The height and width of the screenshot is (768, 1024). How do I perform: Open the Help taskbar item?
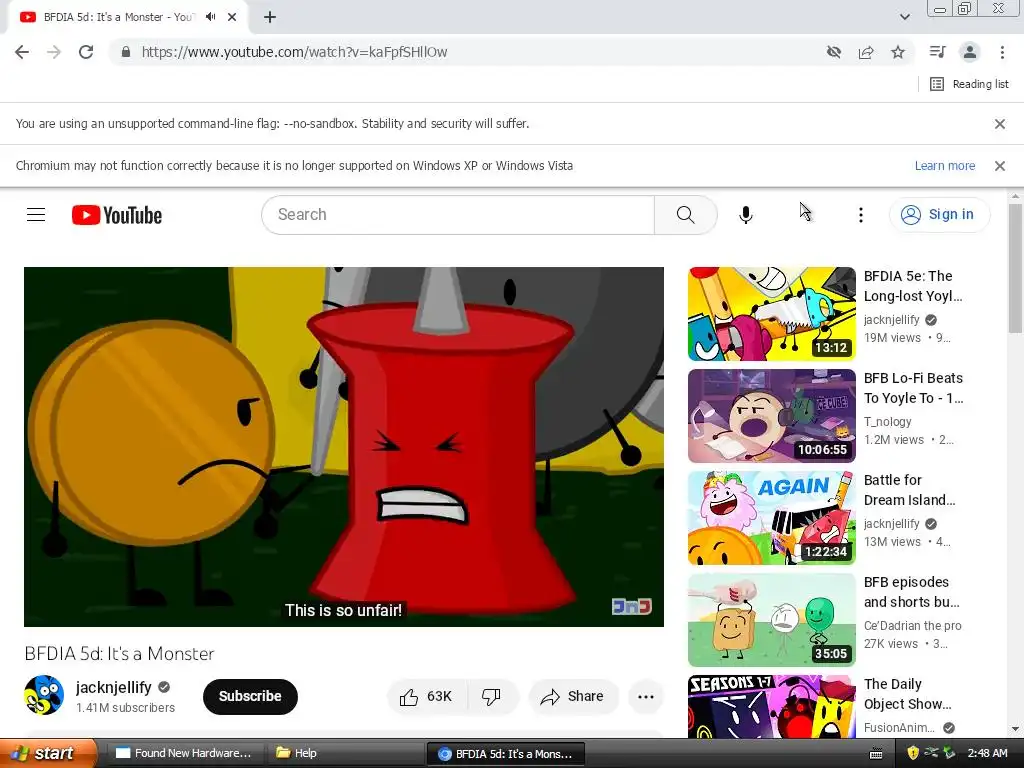(345, 754)
